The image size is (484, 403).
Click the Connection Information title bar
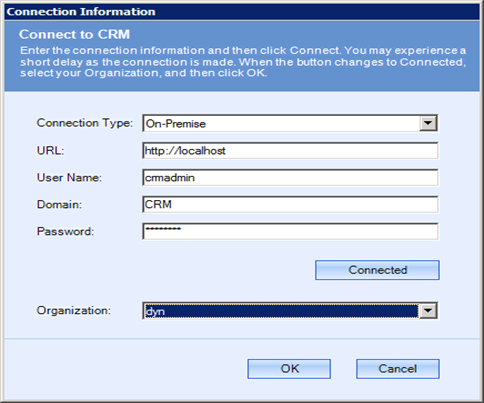click(242, 12)
